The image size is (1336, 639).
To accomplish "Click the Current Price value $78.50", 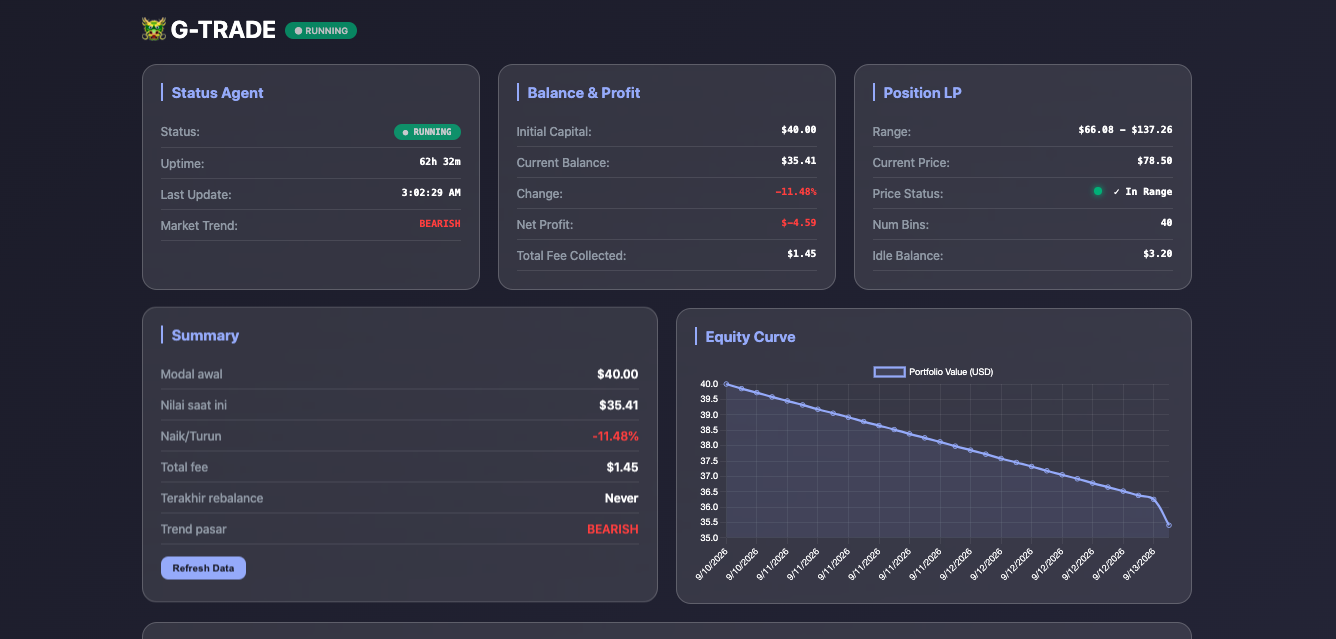I will click(1155, 162).
